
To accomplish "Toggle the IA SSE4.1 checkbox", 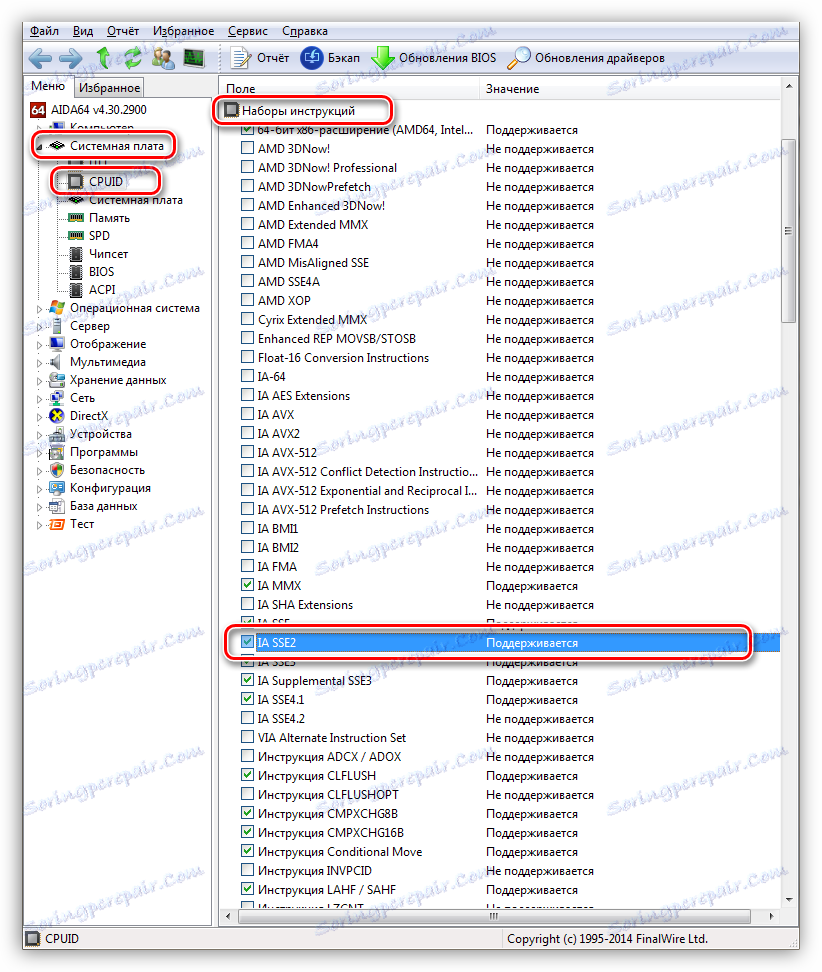I will coord(247,699).
